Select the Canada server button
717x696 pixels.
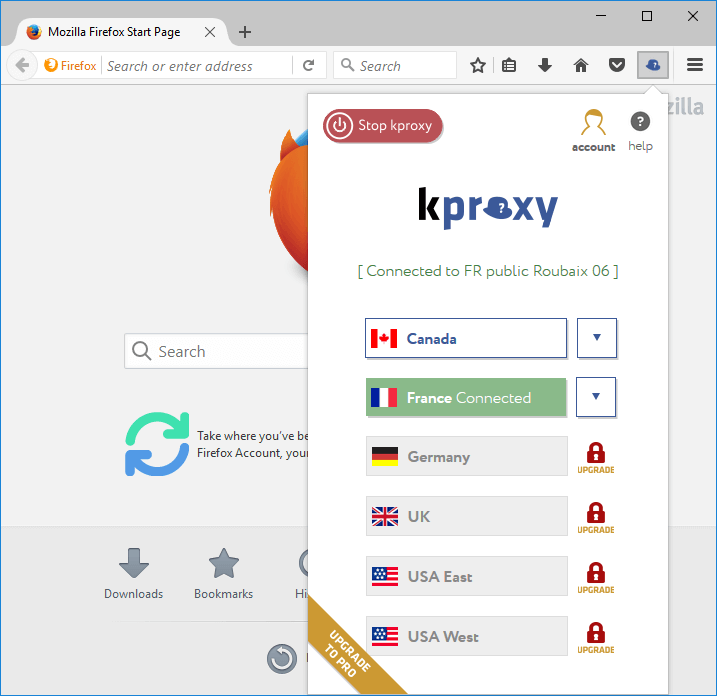(466, 338)
